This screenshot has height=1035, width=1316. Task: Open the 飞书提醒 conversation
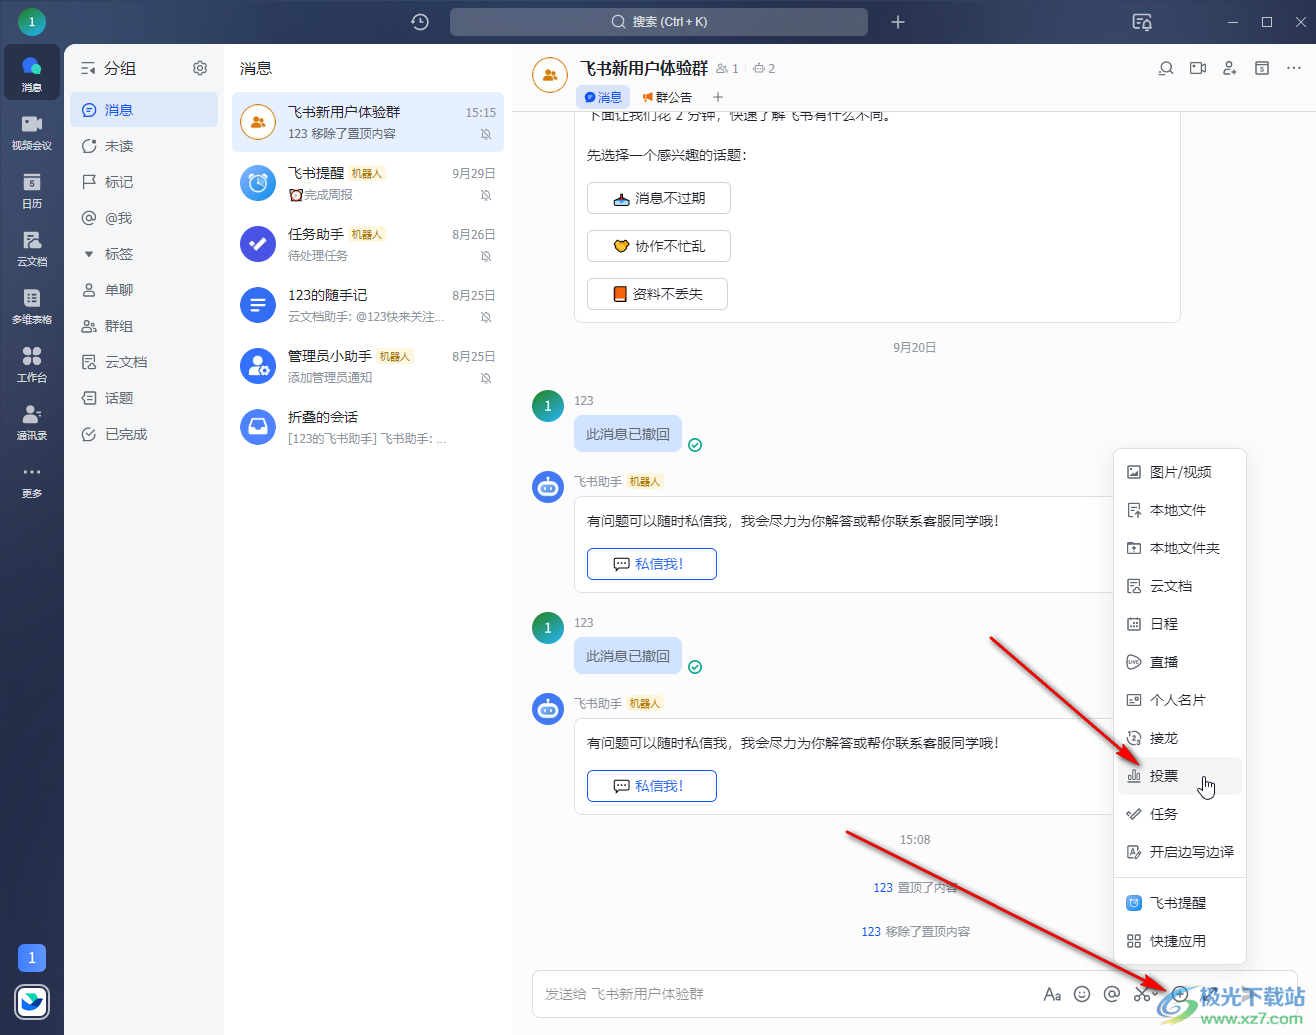[x=368, y=183]
